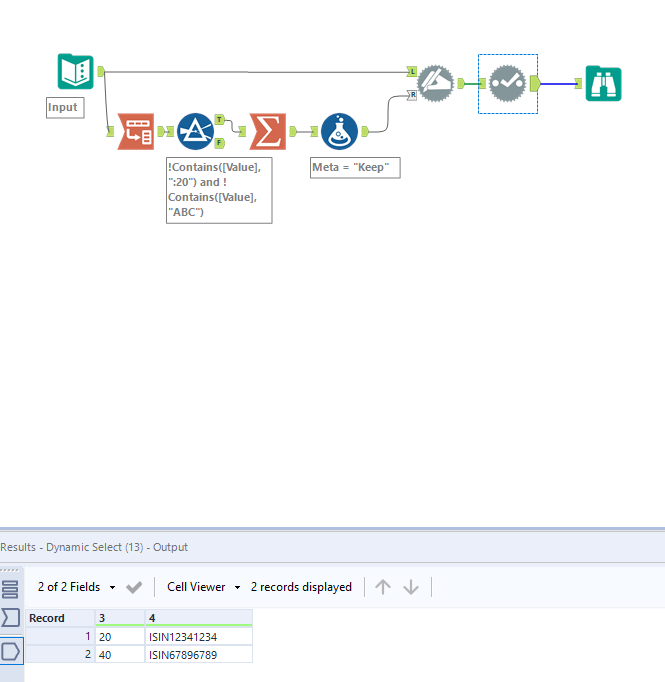
Task: Select the output anchor data view icon
Action: [11, 651]
